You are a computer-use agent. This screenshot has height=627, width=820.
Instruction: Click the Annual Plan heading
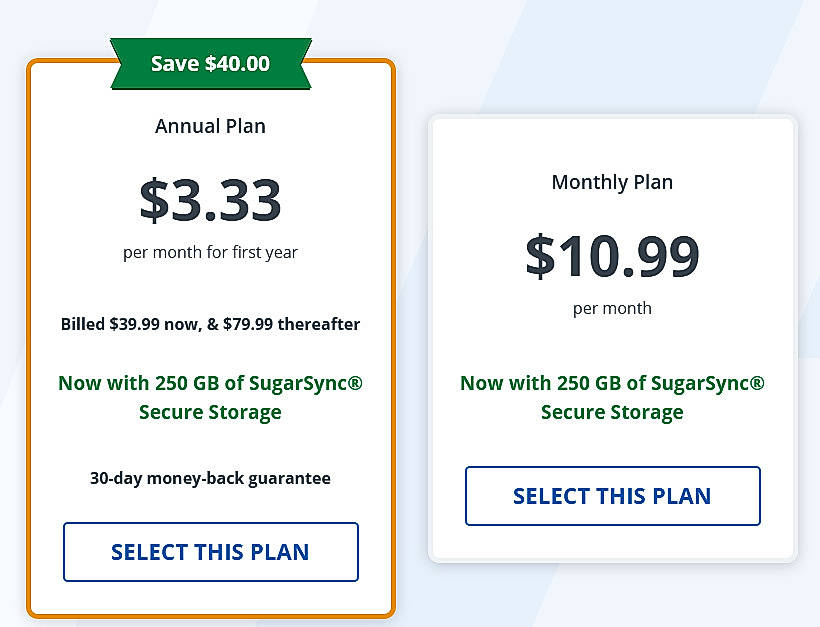(210, 126)
